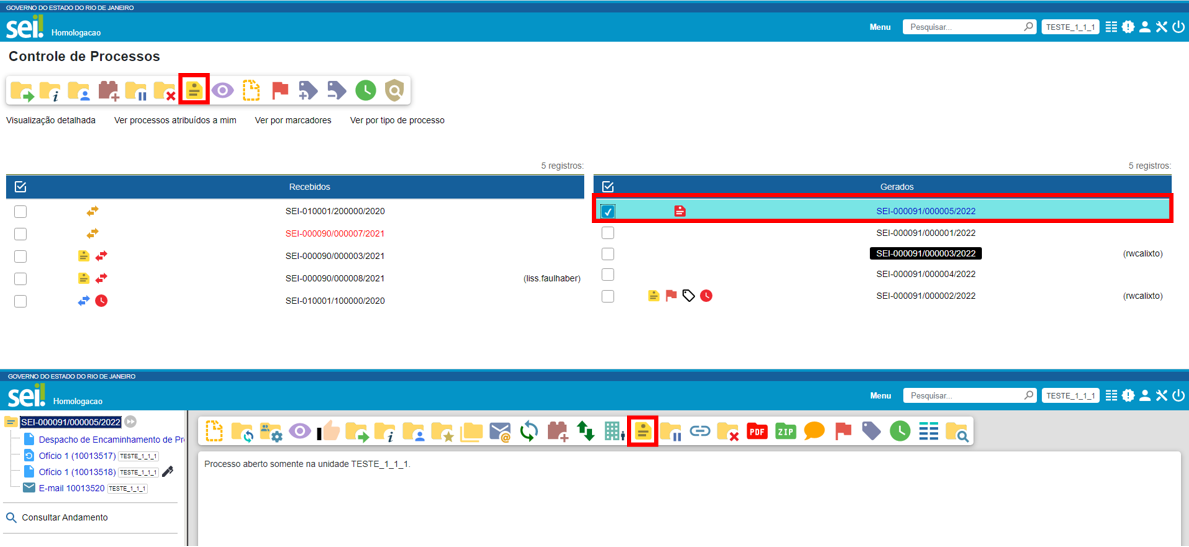Click the green ZIP export icon
This screenshot has width=1189, height=547.
tap(786, 432)
